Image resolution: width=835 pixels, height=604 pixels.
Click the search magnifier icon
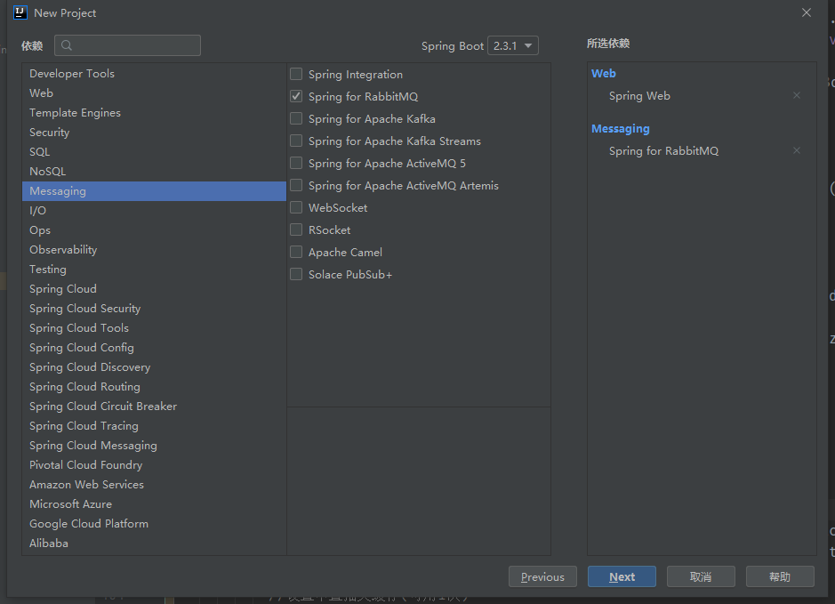(67, 45)
